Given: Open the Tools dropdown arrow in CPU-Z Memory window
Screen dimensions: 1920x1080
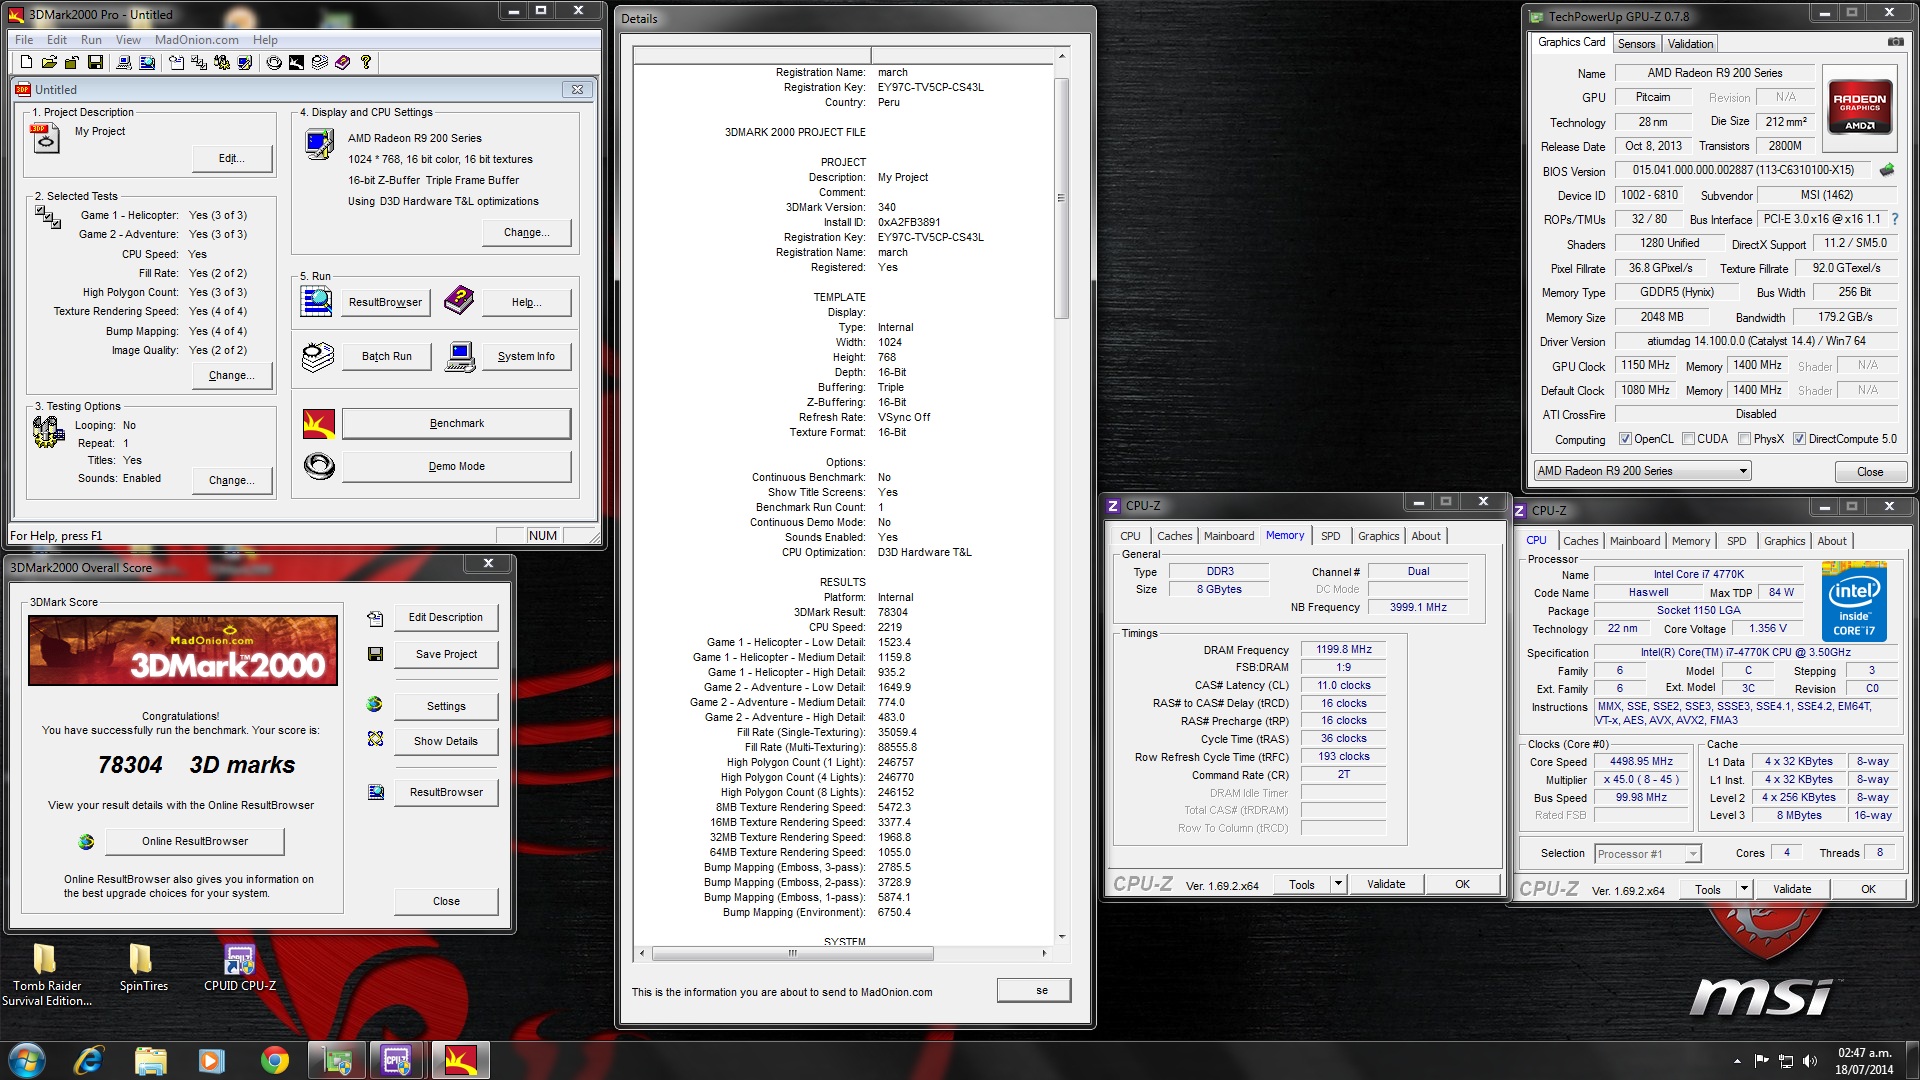Looking at the screenshot, I should [x=1338, y=884].
